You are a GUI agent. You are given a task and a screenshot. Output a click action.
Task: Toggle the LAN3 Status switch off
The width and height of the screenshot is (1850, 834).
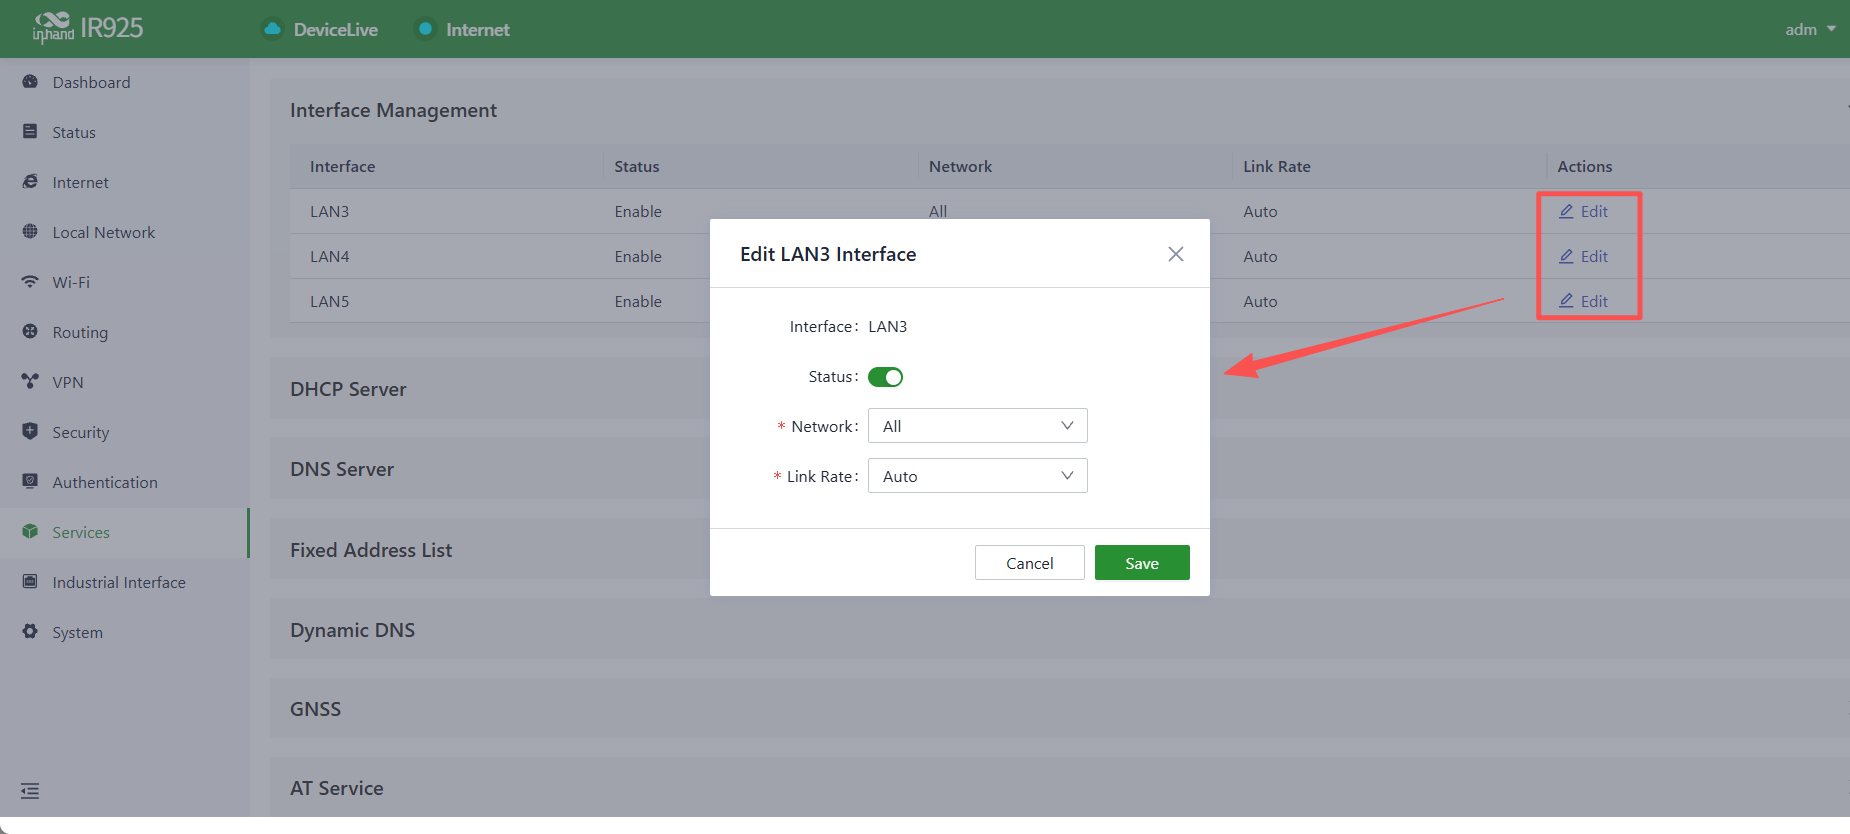885,377
